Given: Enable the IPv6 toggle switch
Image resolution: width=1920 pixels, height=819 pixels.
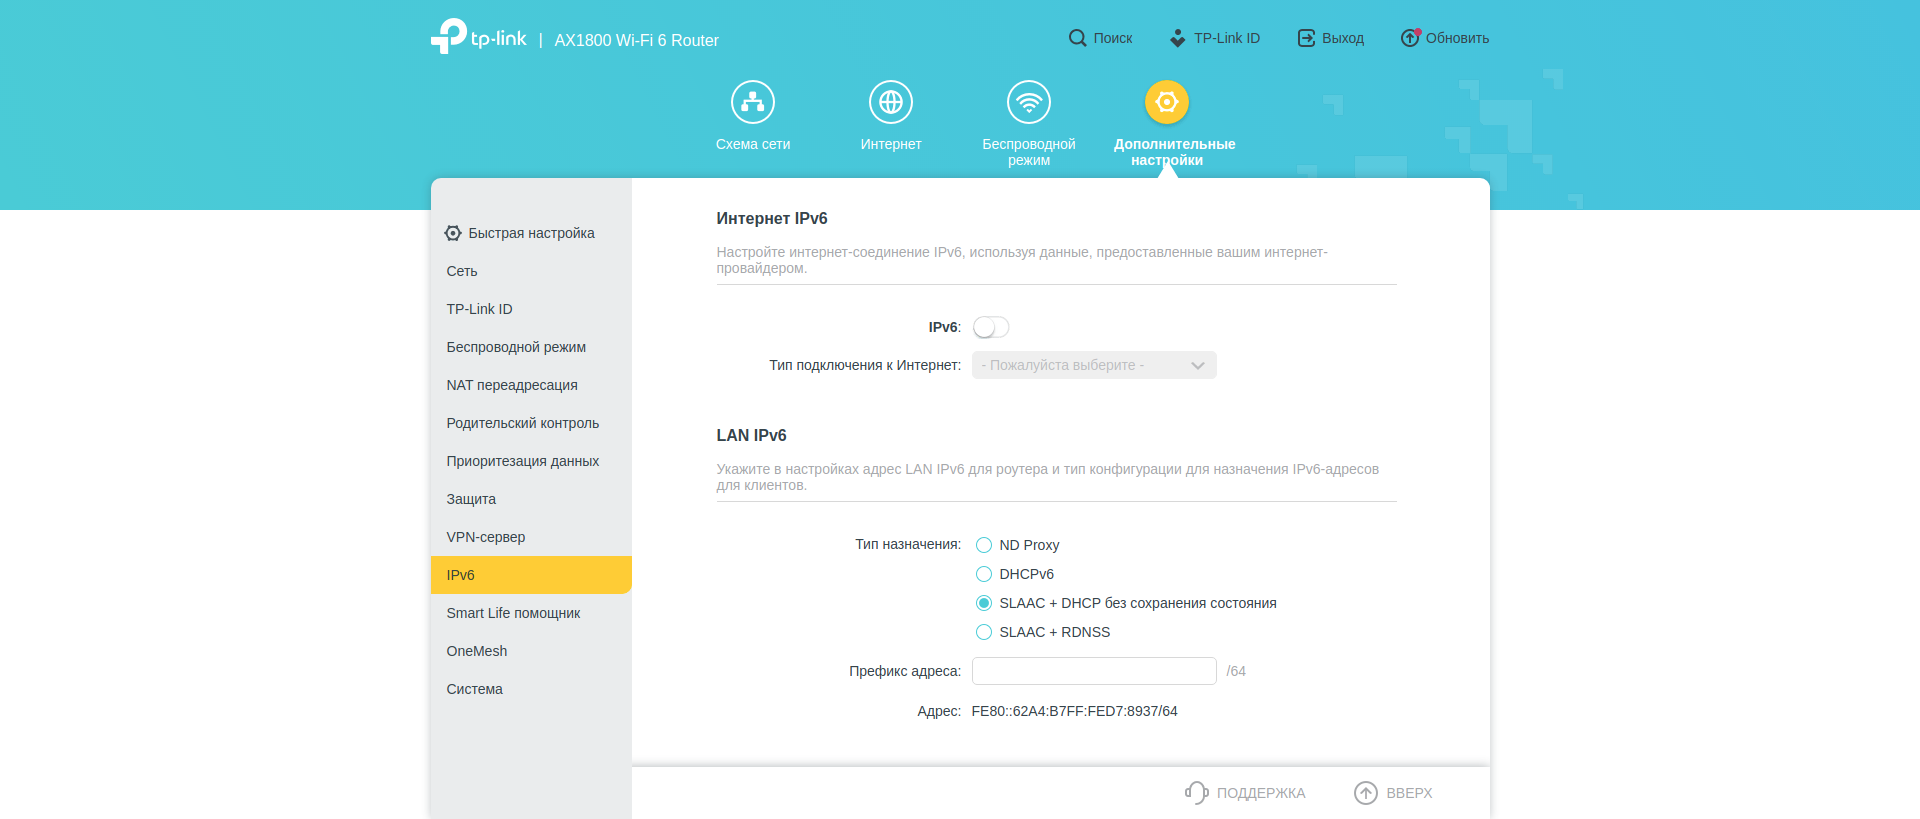Looking at the screenshot, I should [991, 327].
